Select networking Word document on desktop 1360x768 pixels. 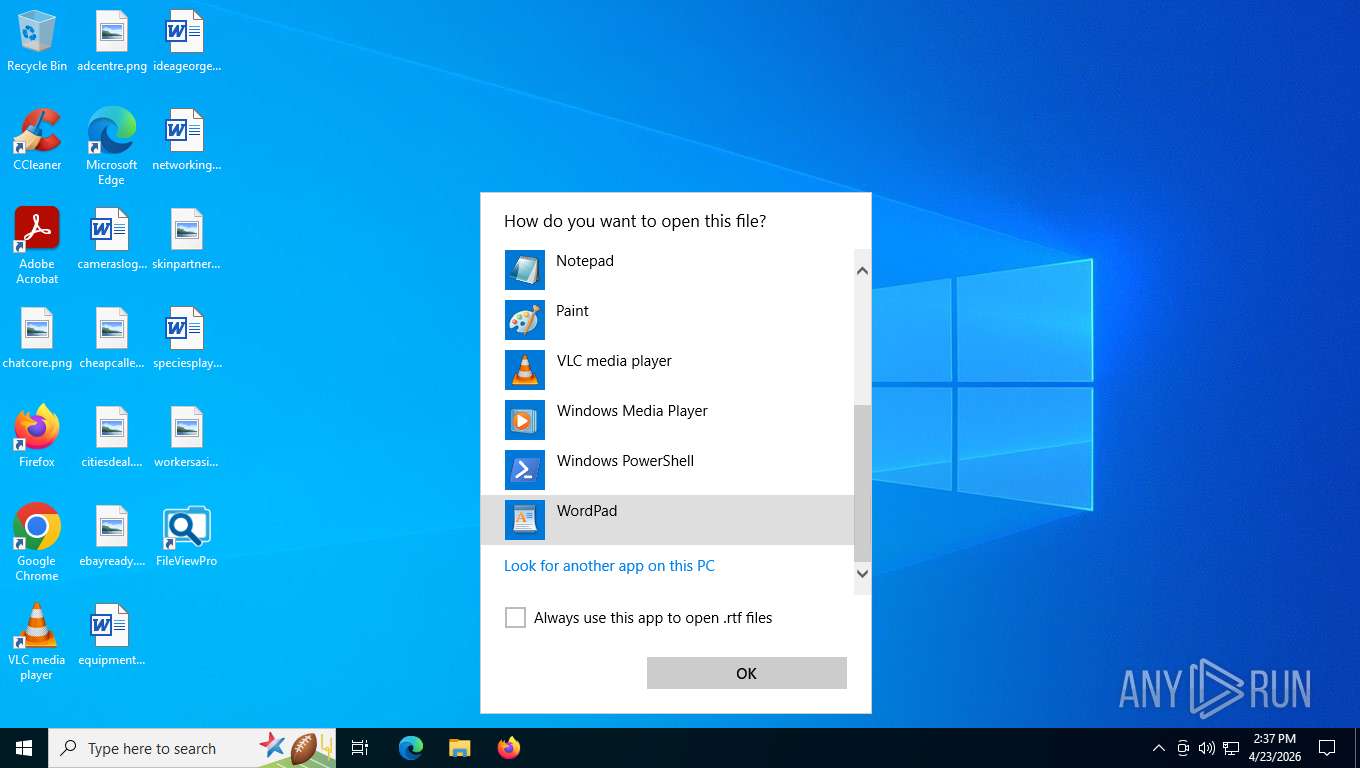point(187,141)
